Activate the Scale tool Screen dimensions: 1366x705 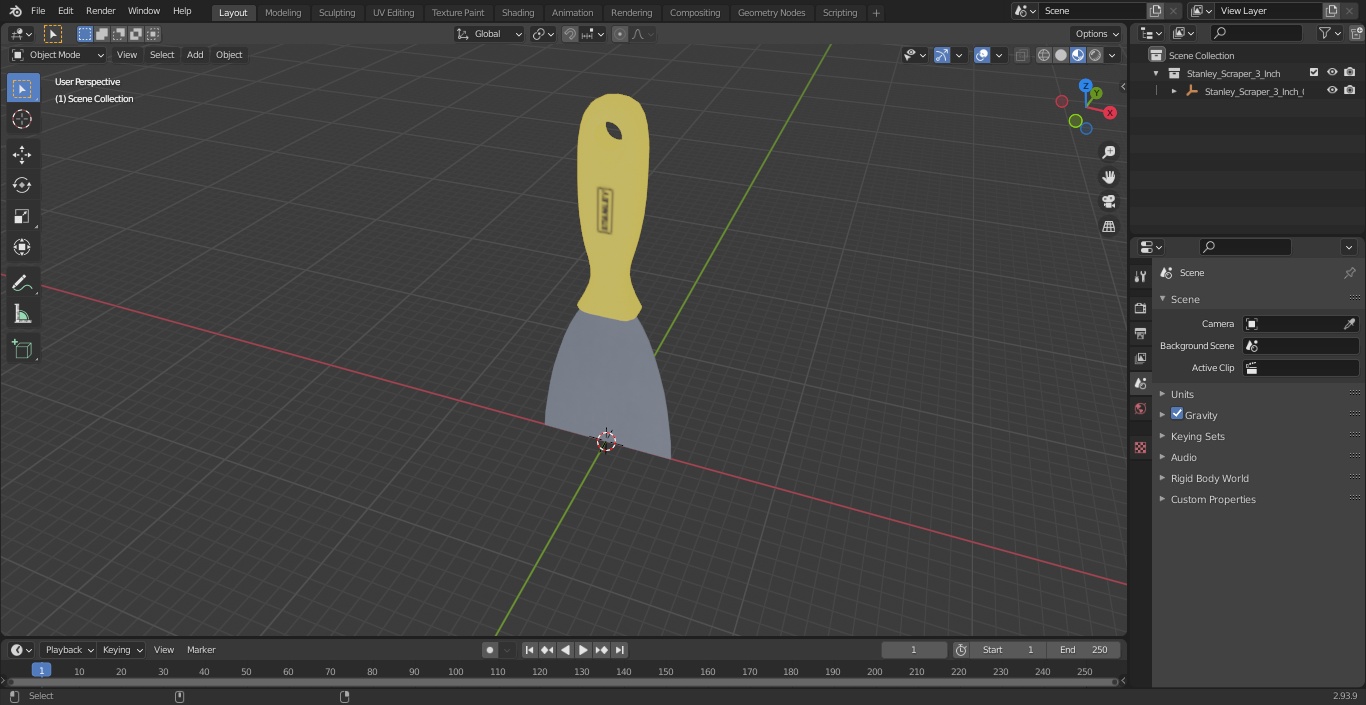coord(22,216)
